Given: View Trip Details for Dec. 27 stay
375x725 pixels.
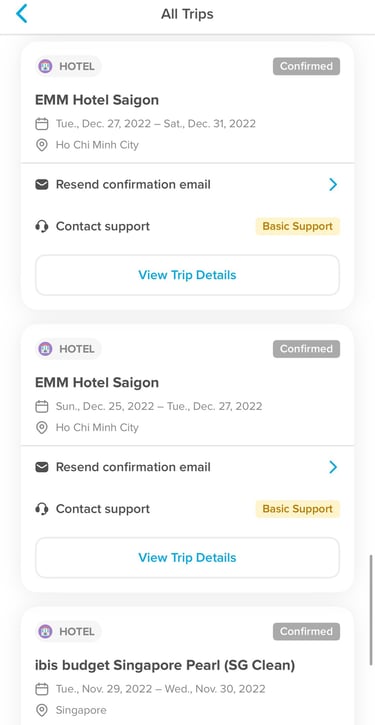Looking at the screenshot, I should [x=187, y=275].
